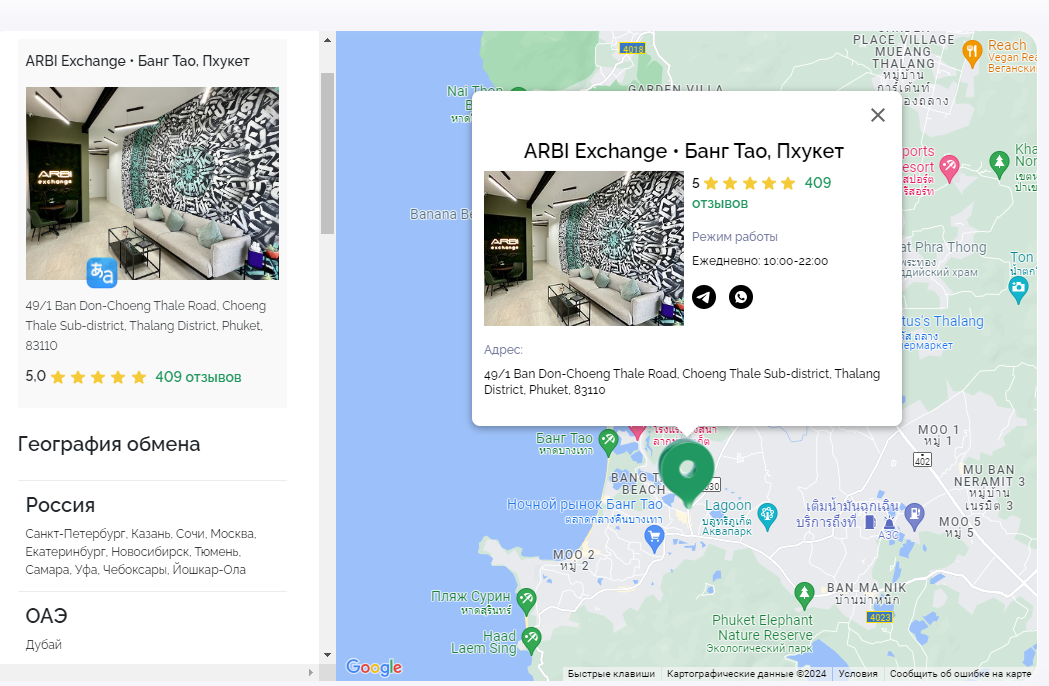This screenshot has height=686, width=1049.
Task: Click the gas station marker icon
Action: coord(915,515)
